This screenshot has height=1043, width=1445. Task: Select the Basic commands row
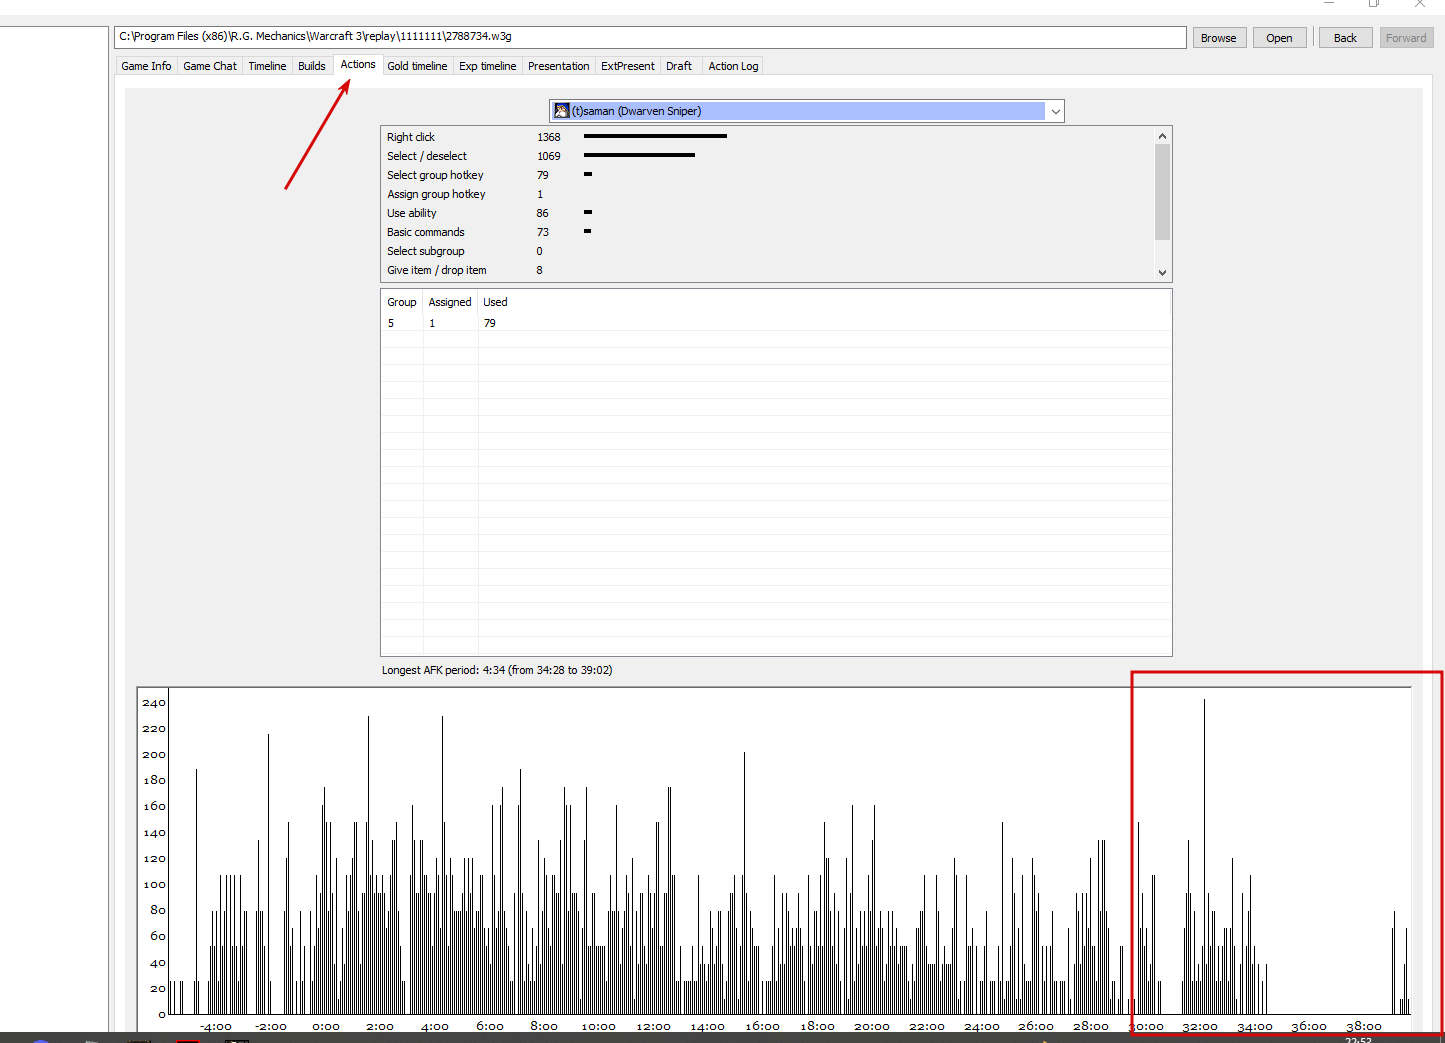pyautogui.click(x=767, y=232)
